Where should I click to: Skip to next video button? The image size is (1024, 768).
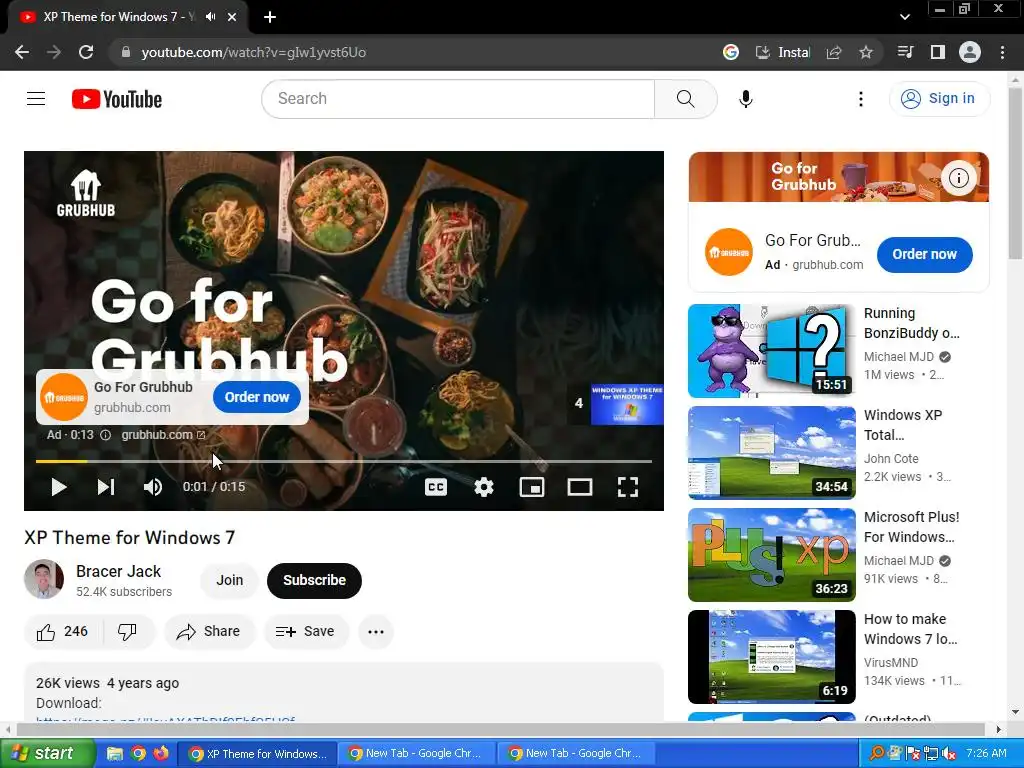pyautogui.click(x=106, y=487)
